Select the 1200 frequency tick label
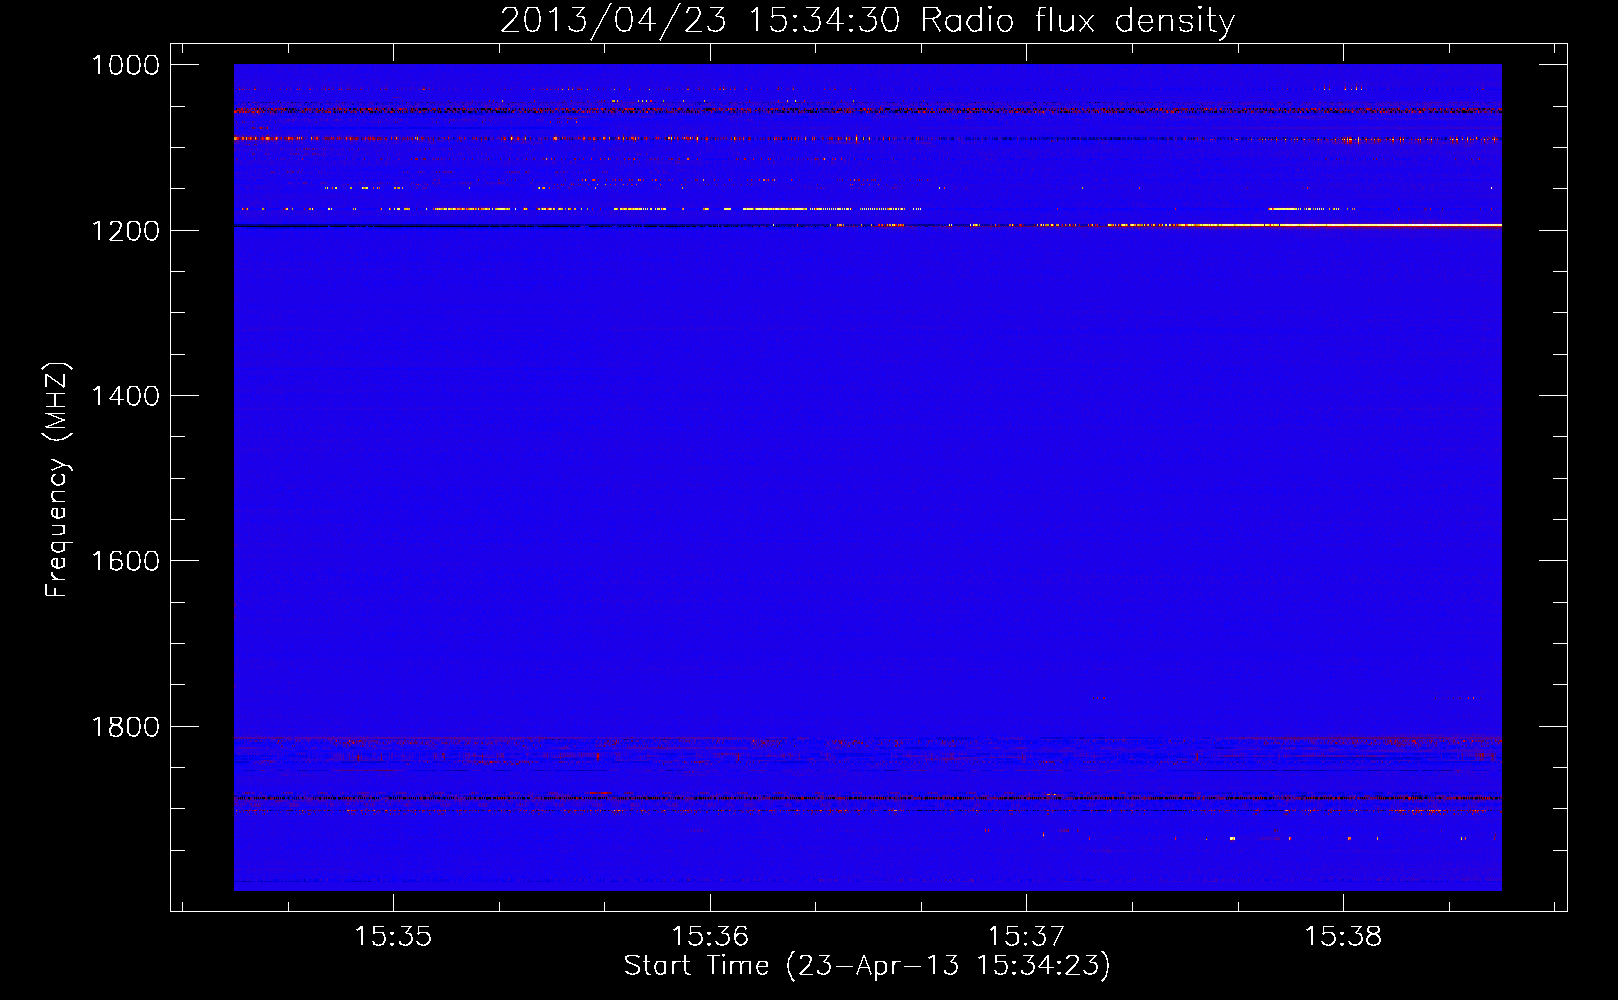The width and height of the screenshot is (1618, 1000). [125, 231]
